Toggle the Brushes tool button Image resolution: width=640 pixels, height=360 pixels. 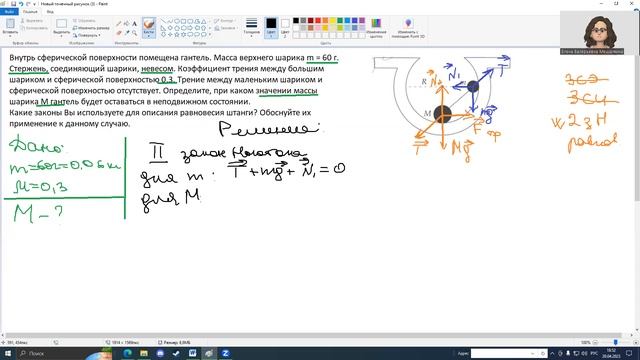point(149,27)
